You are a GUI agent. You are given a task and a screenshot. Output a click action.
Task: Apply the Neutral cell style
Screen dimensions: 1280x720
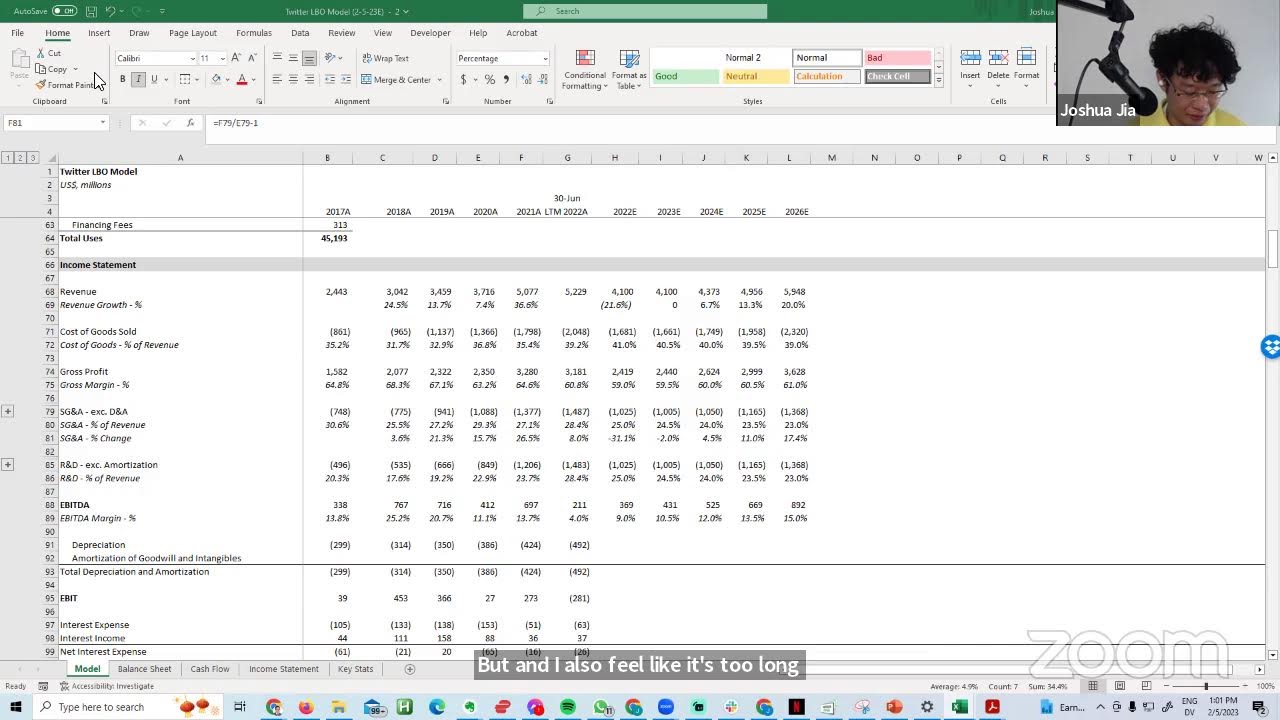[756, 76]
